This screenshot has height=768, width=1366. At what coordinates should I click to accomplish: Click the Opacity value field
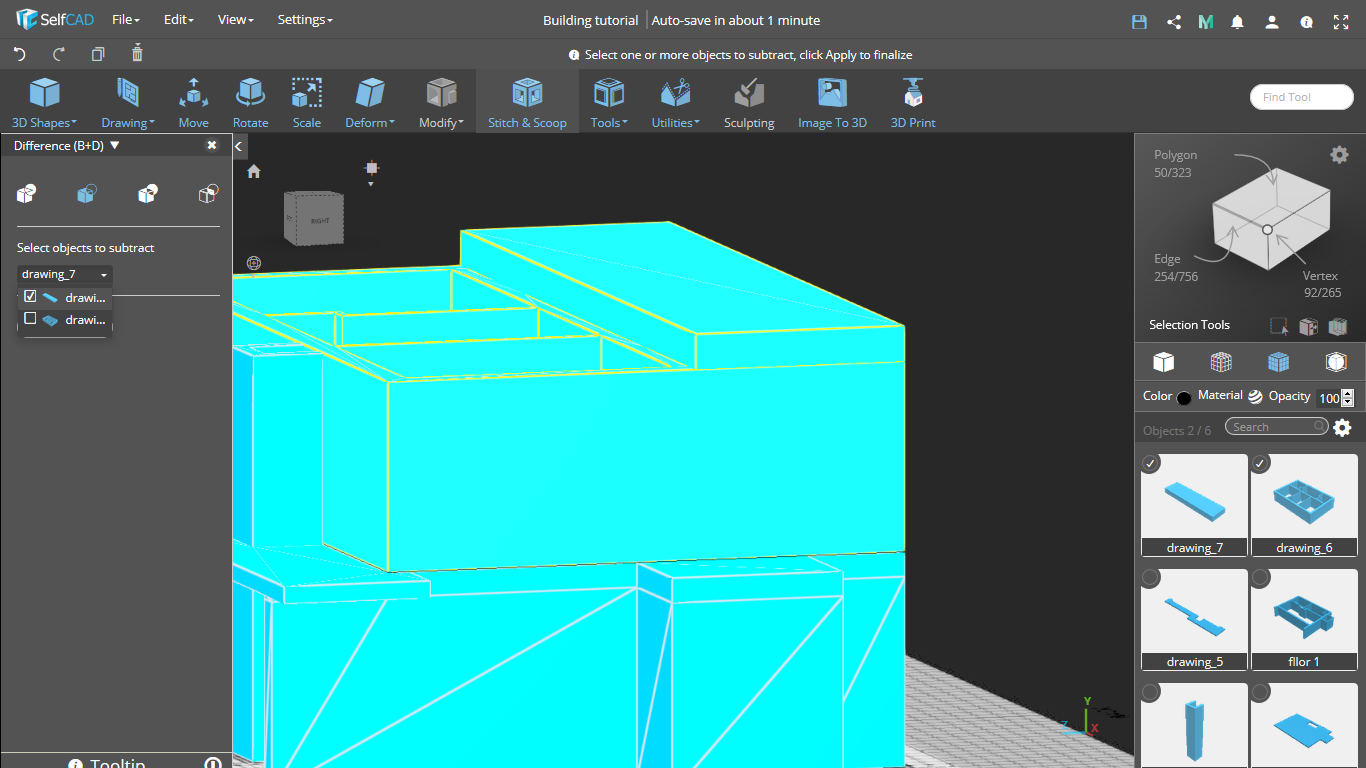tap(1328, 398)
